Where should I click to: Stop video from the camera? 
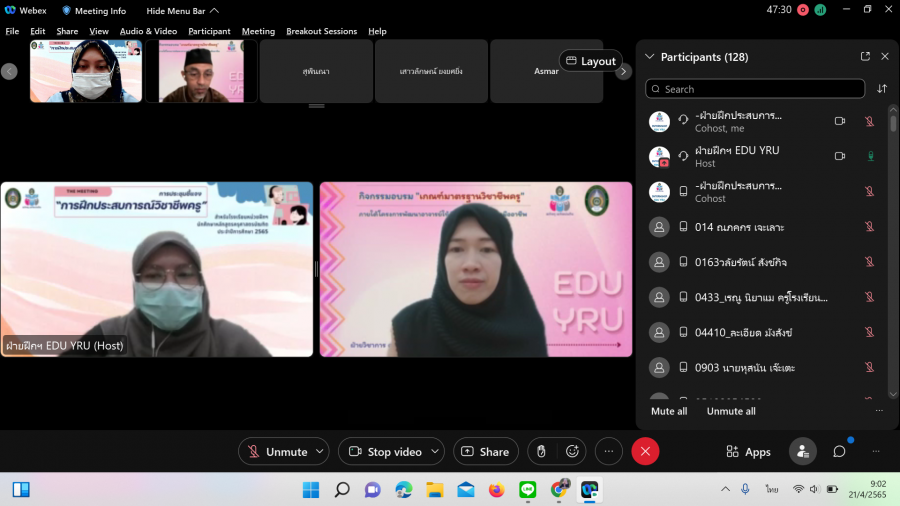click(385, 452)
